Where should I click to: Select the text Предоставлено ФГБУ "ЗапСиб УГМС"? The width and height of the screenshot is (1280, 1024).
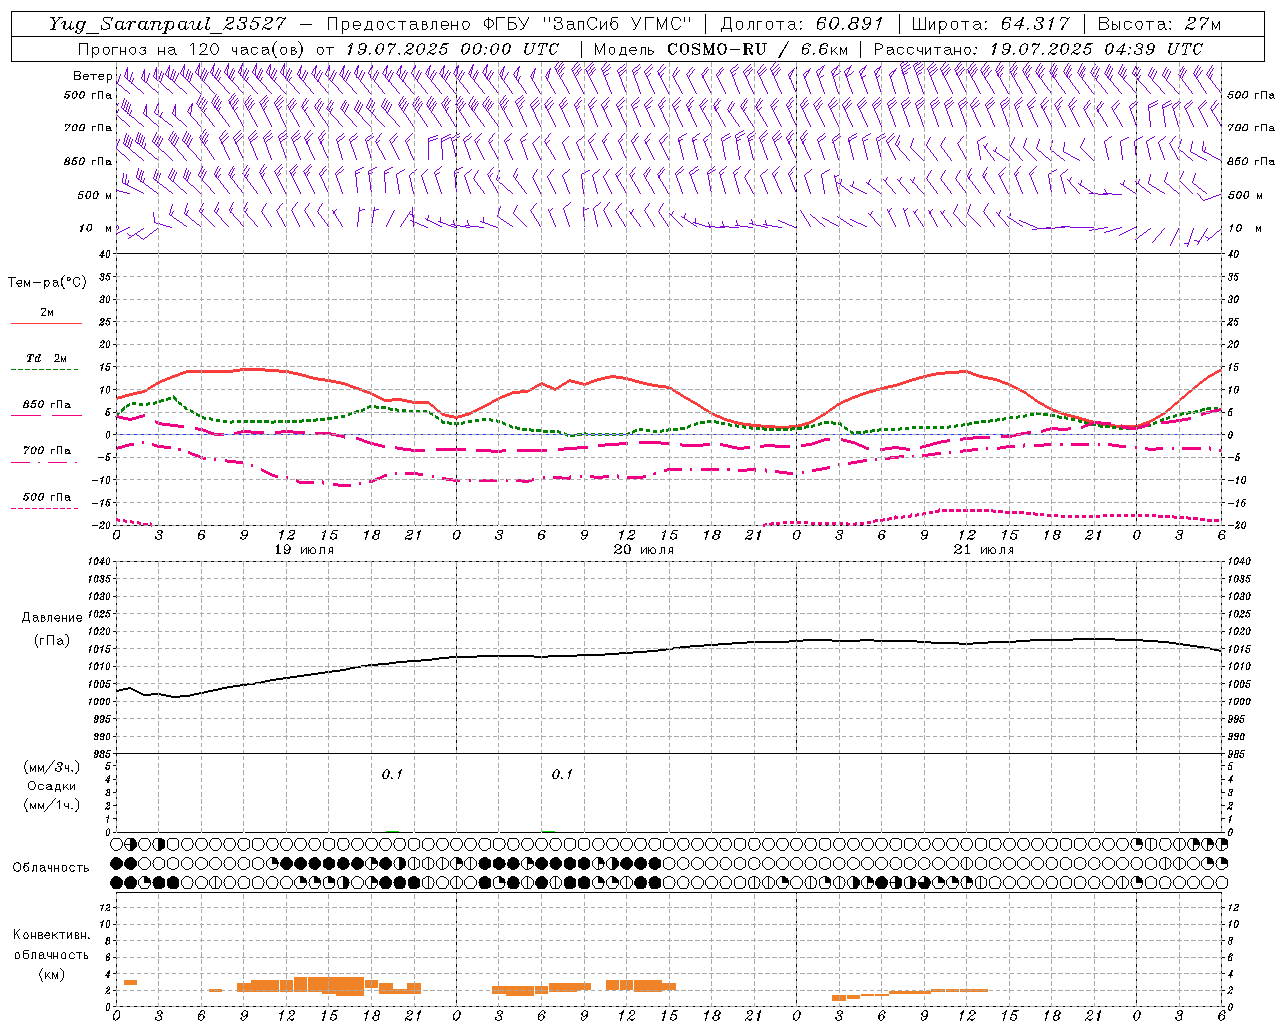tap(510, 24)
